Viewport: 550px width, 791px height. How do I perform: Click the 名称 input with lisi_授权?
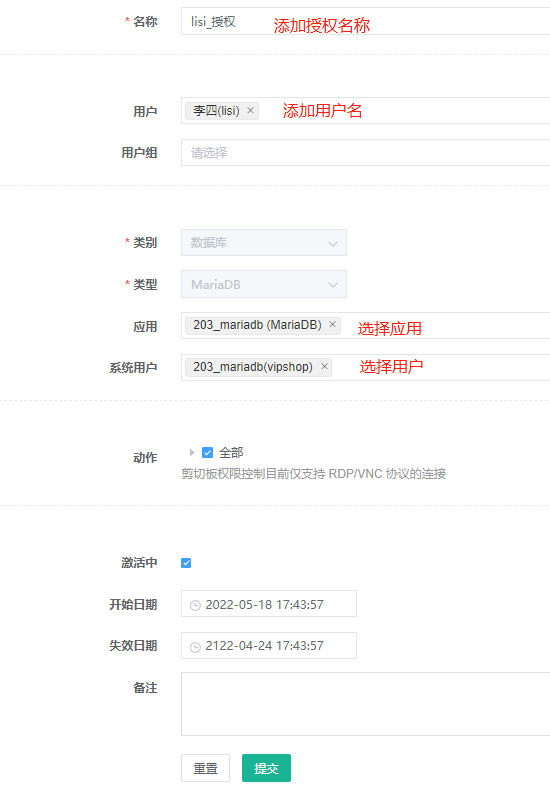pyautogui.click(x=365, y=21)
